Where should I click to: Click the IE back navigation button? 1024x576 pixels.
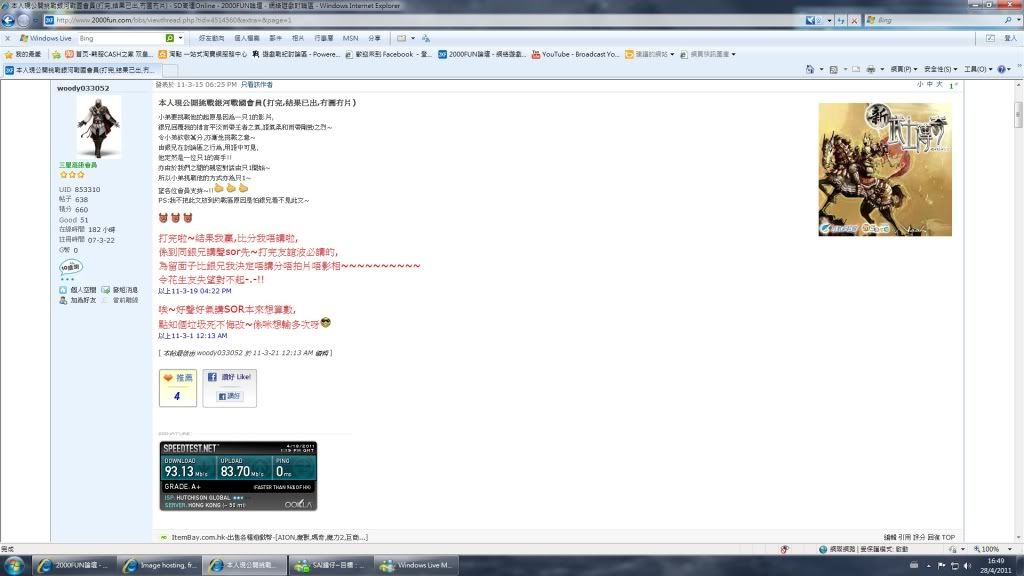[x=12, y=20]
